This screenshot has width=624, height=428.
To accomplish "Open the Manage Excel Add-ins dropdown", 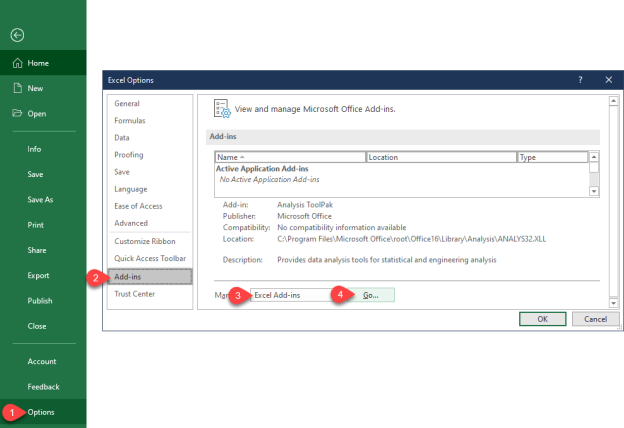I will (288, 295).
